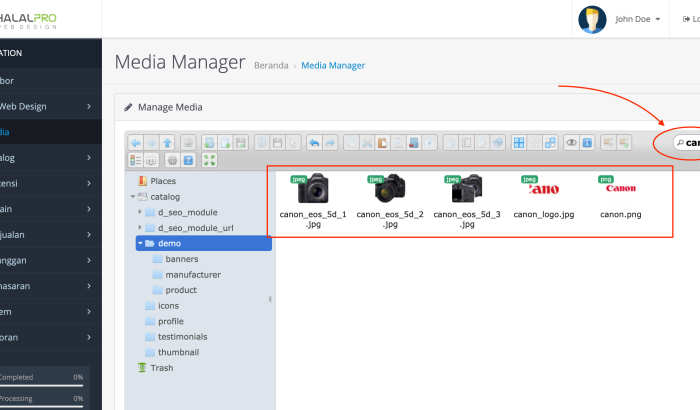Click the Redo arrow icon
Image resolution: width=700 pixels, height=410 pixels.
coord(330,143)
